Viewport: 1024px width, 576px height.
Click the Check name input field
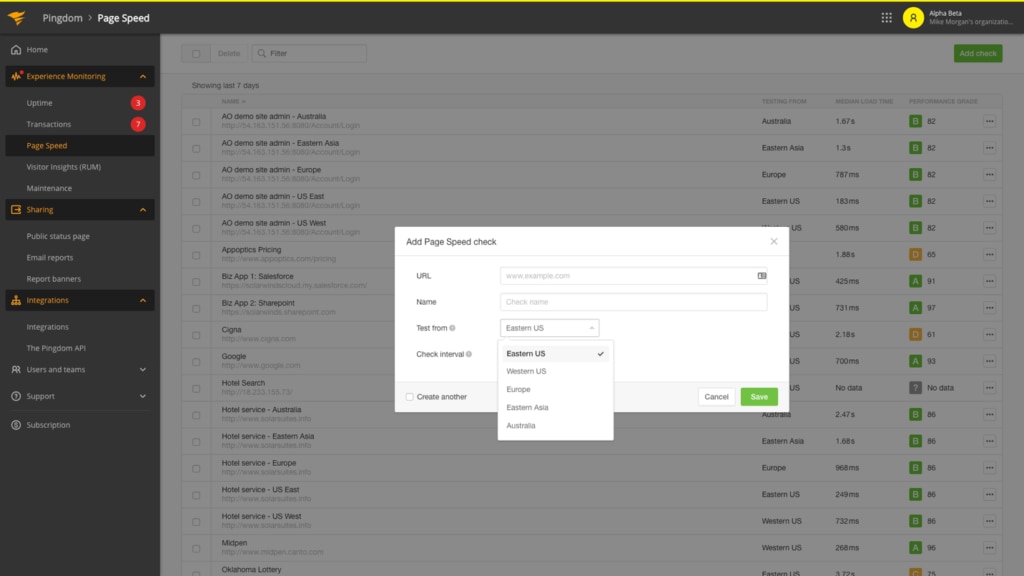(x=633, y=302)
